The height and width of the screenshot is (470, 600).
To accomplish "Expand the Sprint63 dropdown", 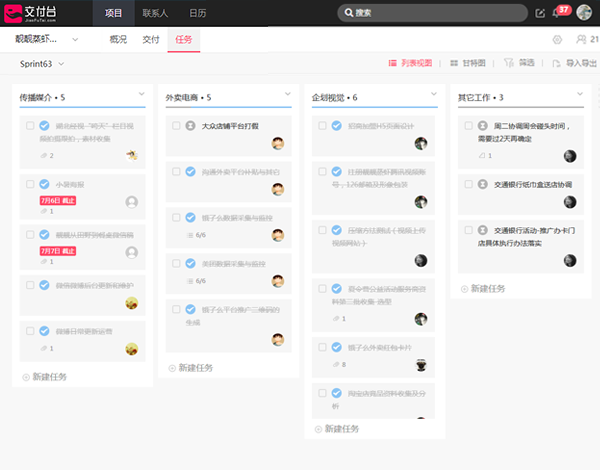I will pyautogui.click(x=61, y=64).
